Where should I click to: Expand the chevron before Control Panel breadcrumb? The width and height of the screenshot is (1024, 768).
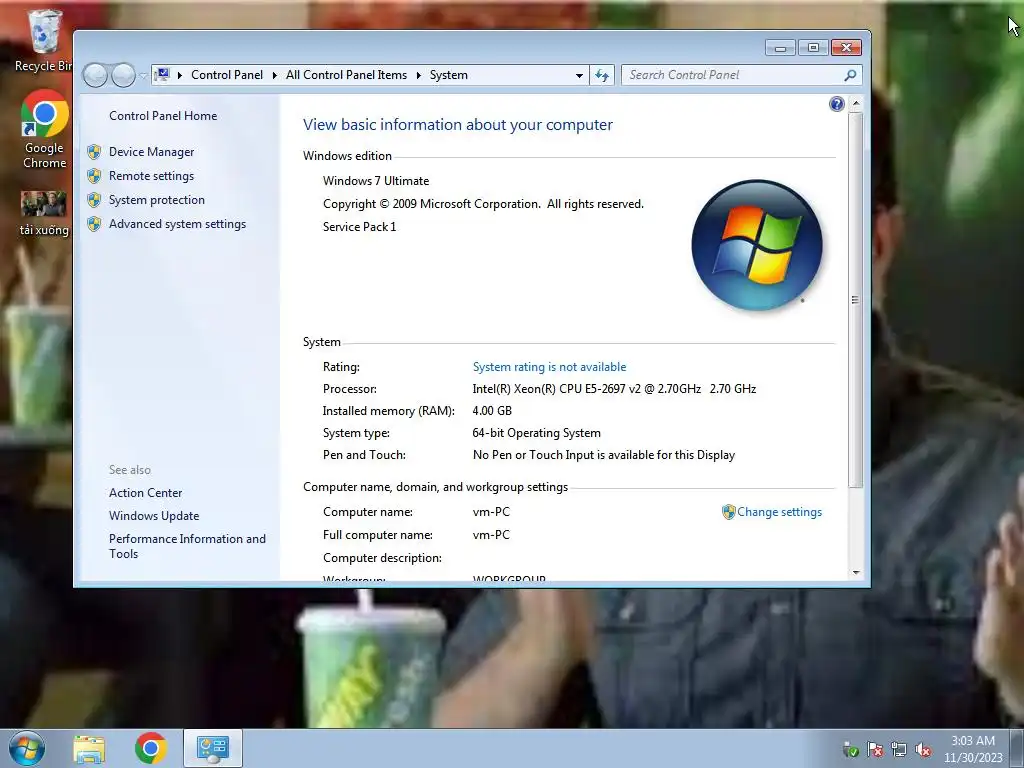(x=180, y=75)
